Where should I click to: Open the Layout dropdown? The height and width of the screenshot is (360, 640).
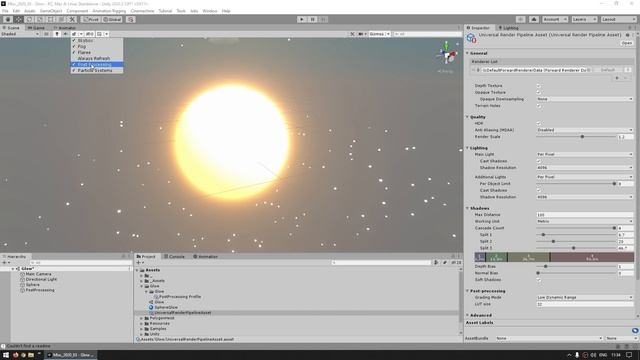point(618,19)
